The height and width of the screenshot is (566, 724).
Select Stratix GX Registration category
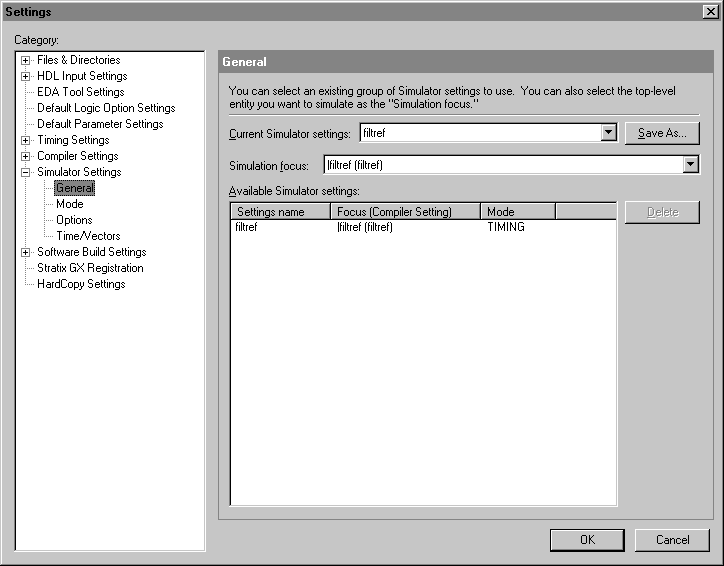90,268
